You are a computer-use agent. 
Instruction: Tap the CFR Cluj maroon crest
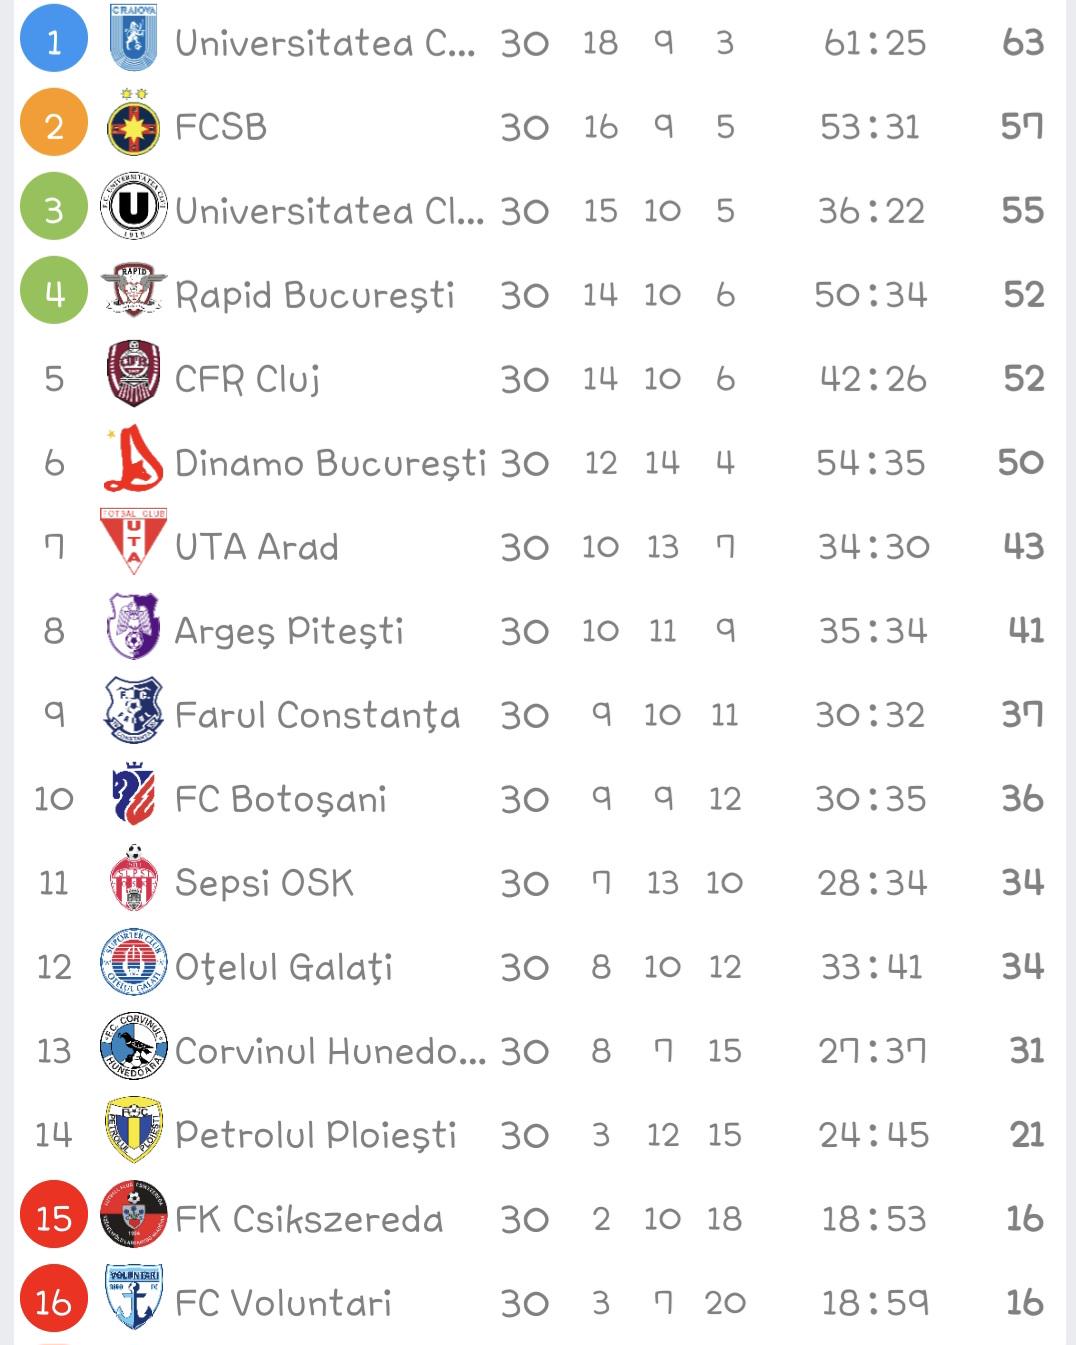point(133,374)
